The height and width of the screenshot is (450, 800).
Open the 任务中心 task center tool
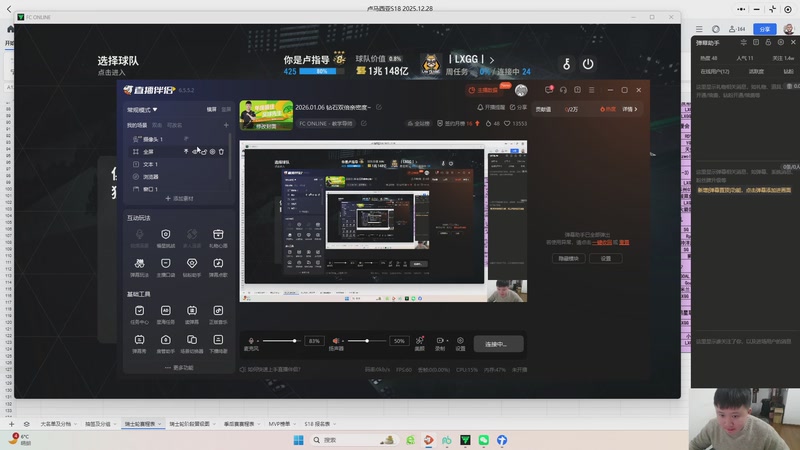pos(139,314)
